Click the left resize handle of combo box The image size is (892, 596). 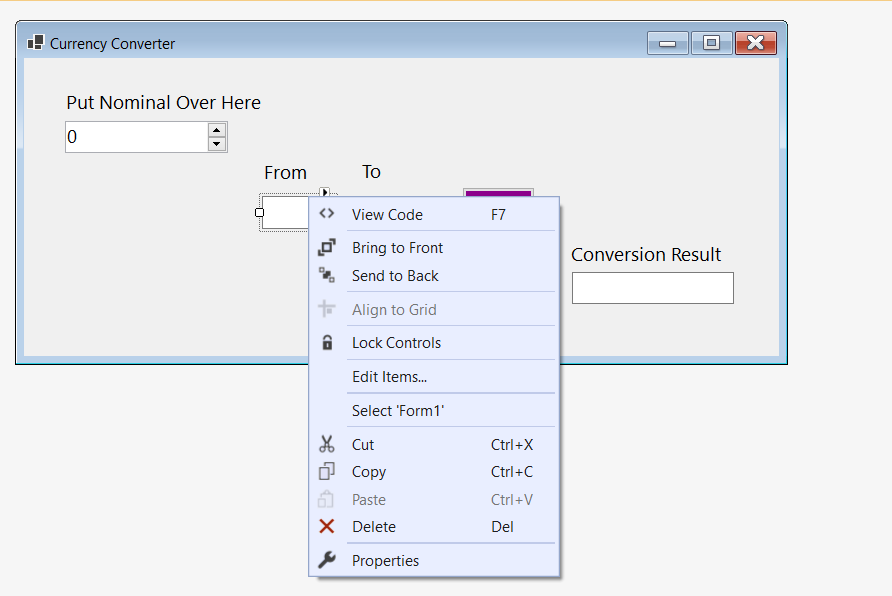pos(259,213)
